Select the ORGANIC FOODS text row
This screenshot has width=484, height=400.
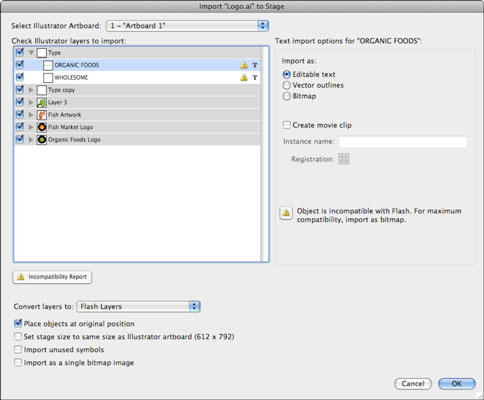tap(137, 65)
